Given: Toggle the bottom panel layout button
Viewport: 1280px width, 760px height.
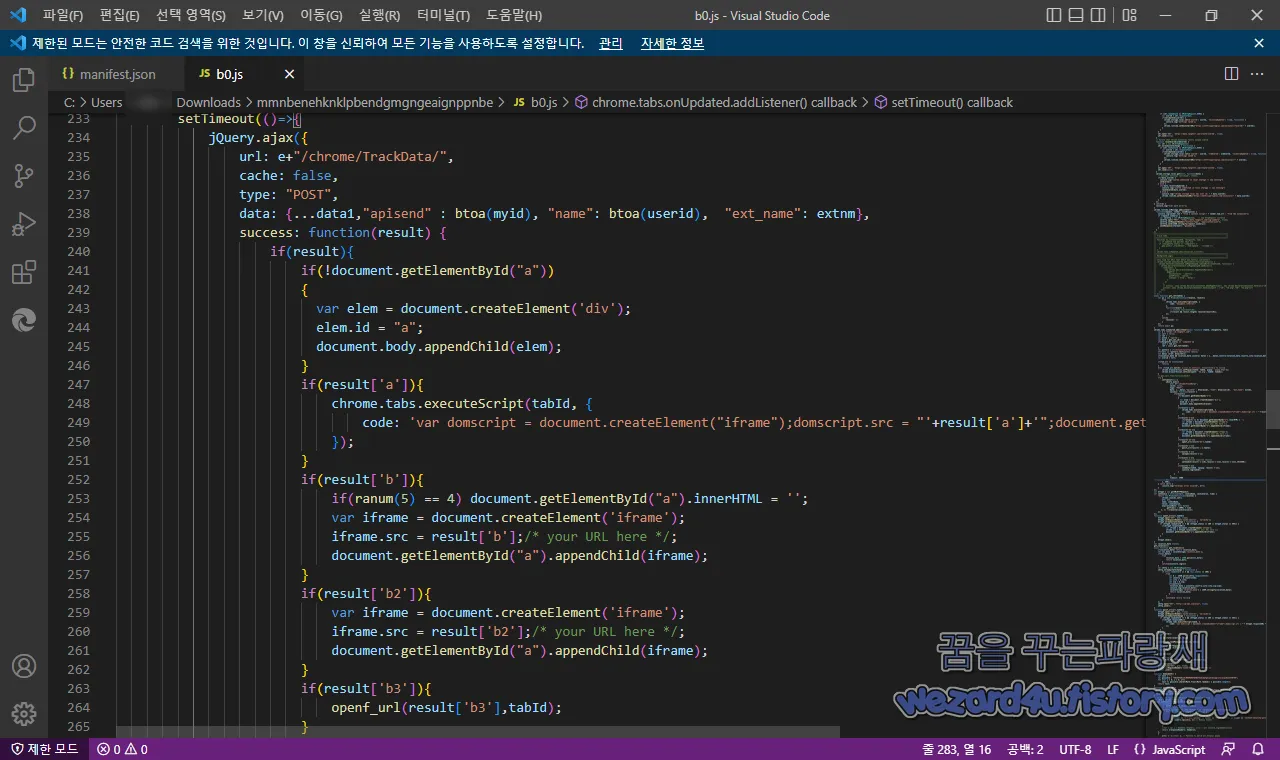Looking at the screenshot, I should (x=1077, y=15).
